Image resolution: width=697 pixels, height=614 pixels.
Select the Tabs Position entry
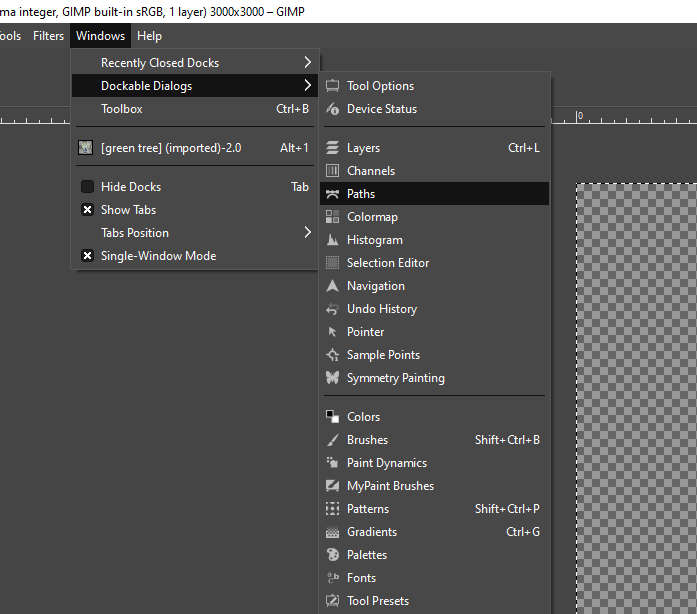coord(195,233)
